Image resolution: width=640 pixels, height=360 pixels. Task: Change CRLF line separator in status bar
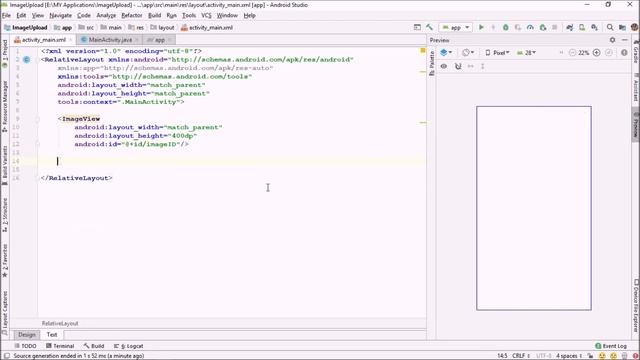(521, 356)
